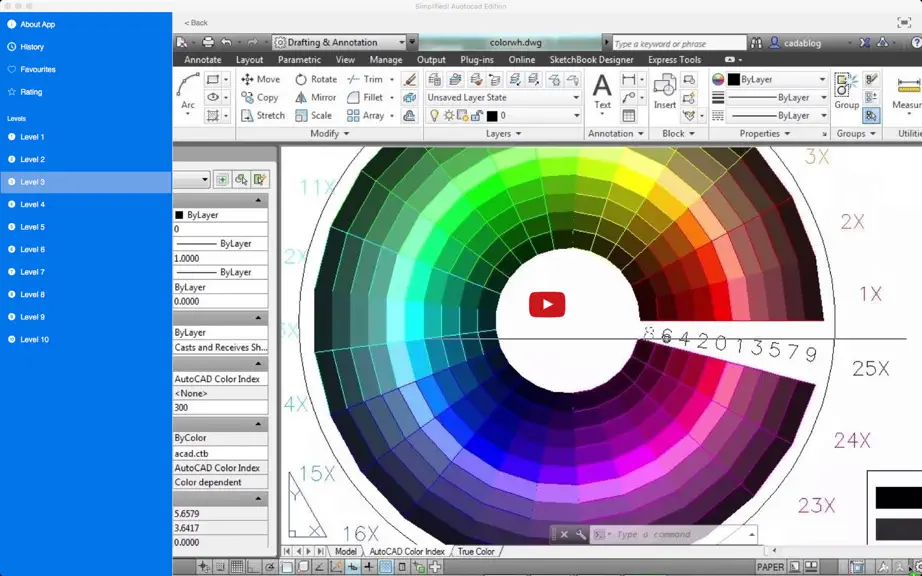Viewport: 922px width, 576px height.
Task: Click the Copy tool
Action: pos(259,98)
